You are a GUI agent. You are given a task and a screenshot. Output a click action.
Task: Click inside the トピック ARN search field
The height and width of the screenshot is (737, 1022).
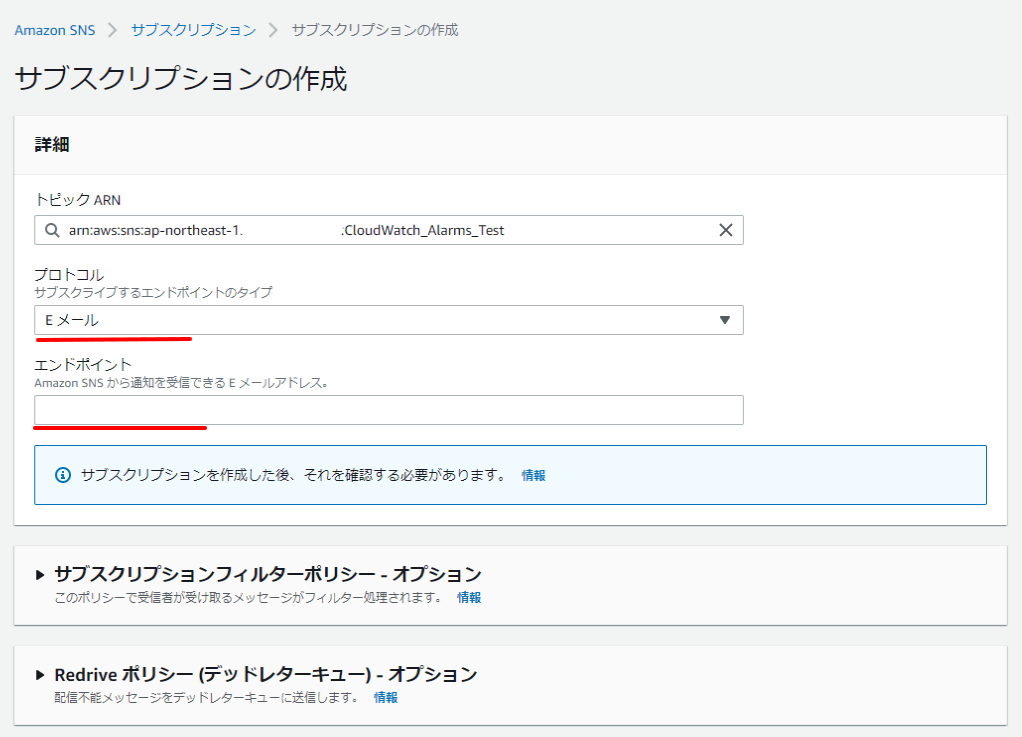pyautogui.click(x=388, y=230)
